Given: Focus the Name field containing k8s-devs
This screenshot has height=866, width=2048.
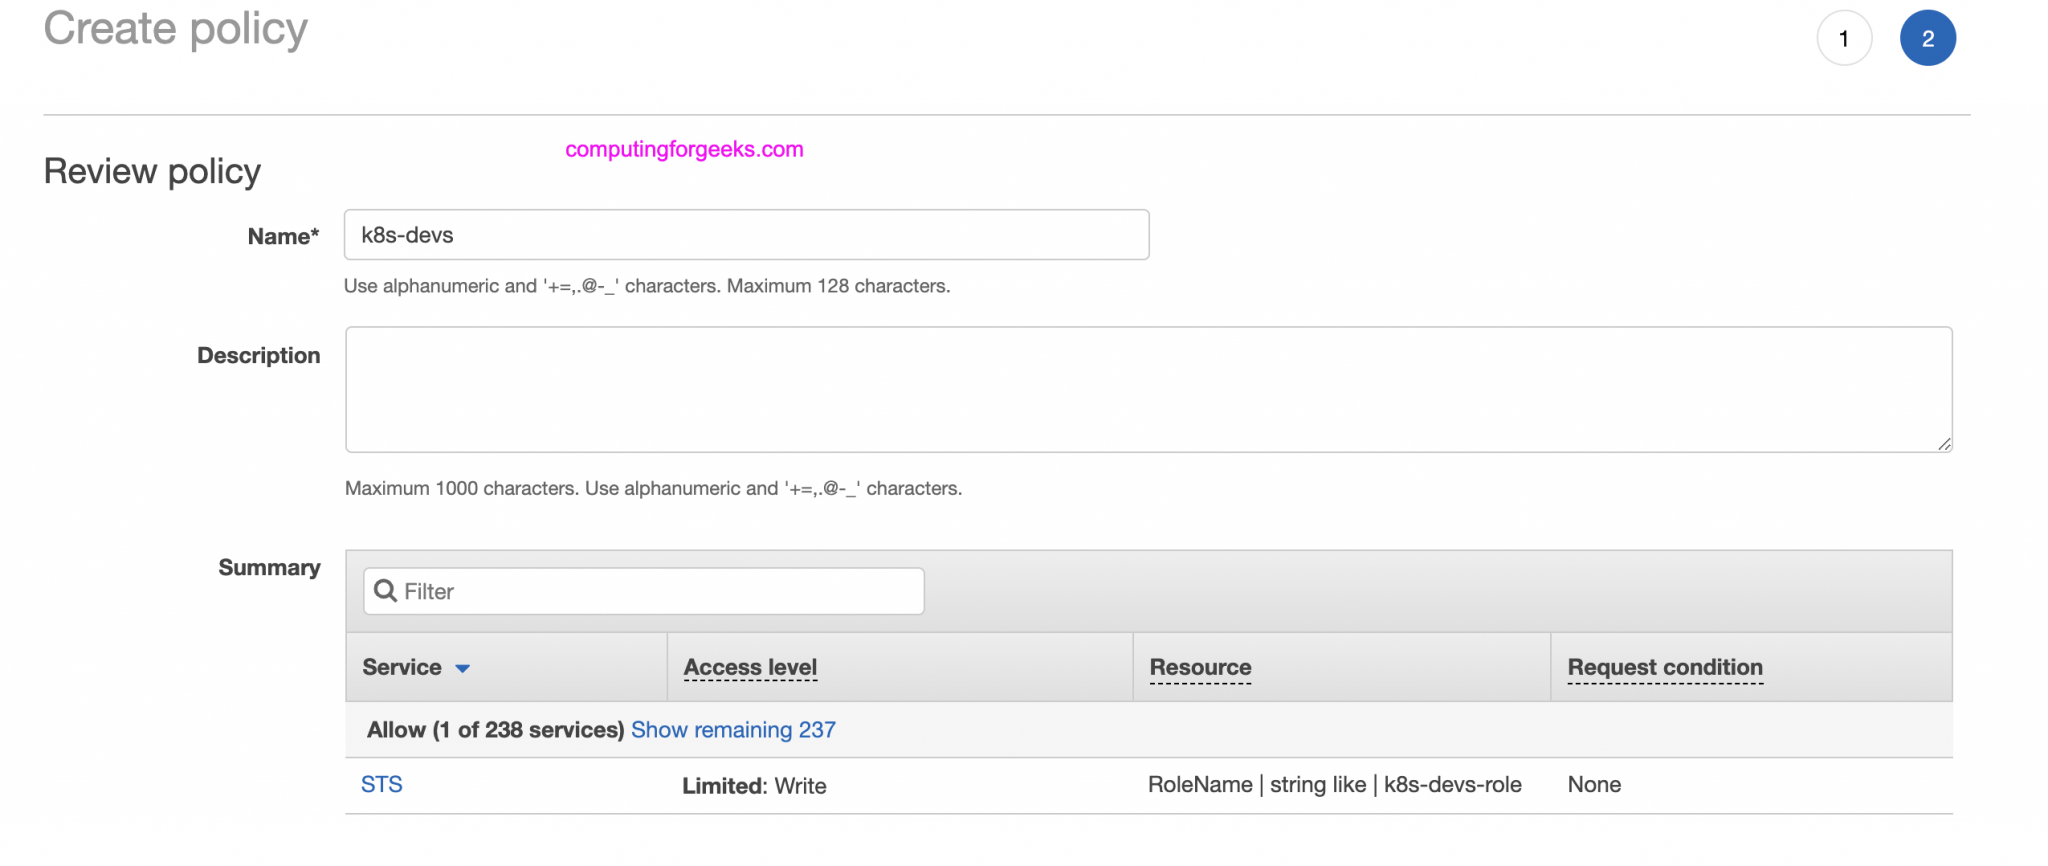Looking at the screenshot, I should point(746,235).
